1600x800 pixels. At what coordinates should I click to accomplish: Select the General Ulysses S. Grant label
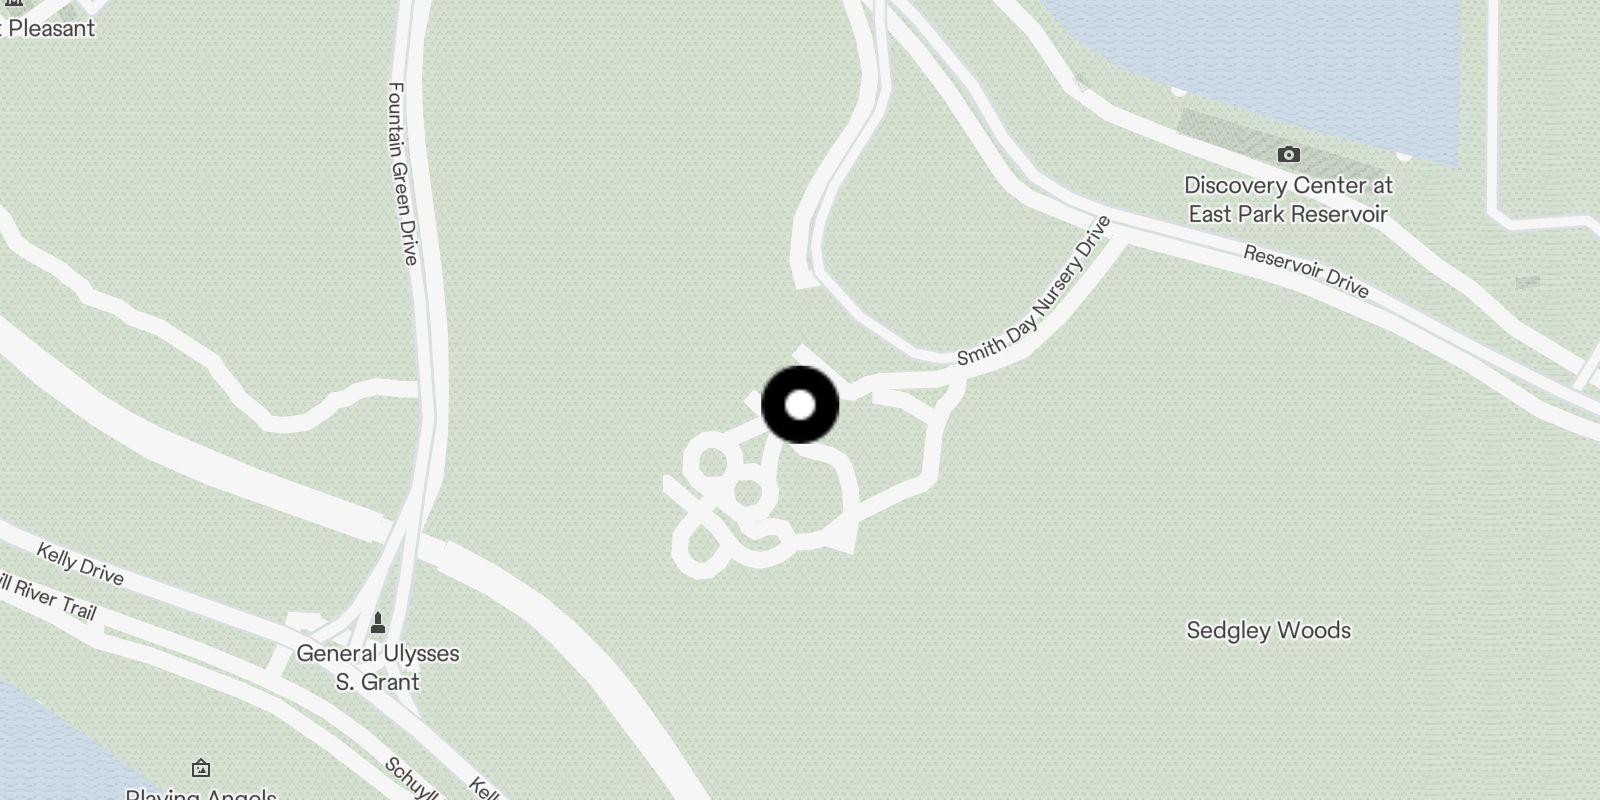pos(378,667)
